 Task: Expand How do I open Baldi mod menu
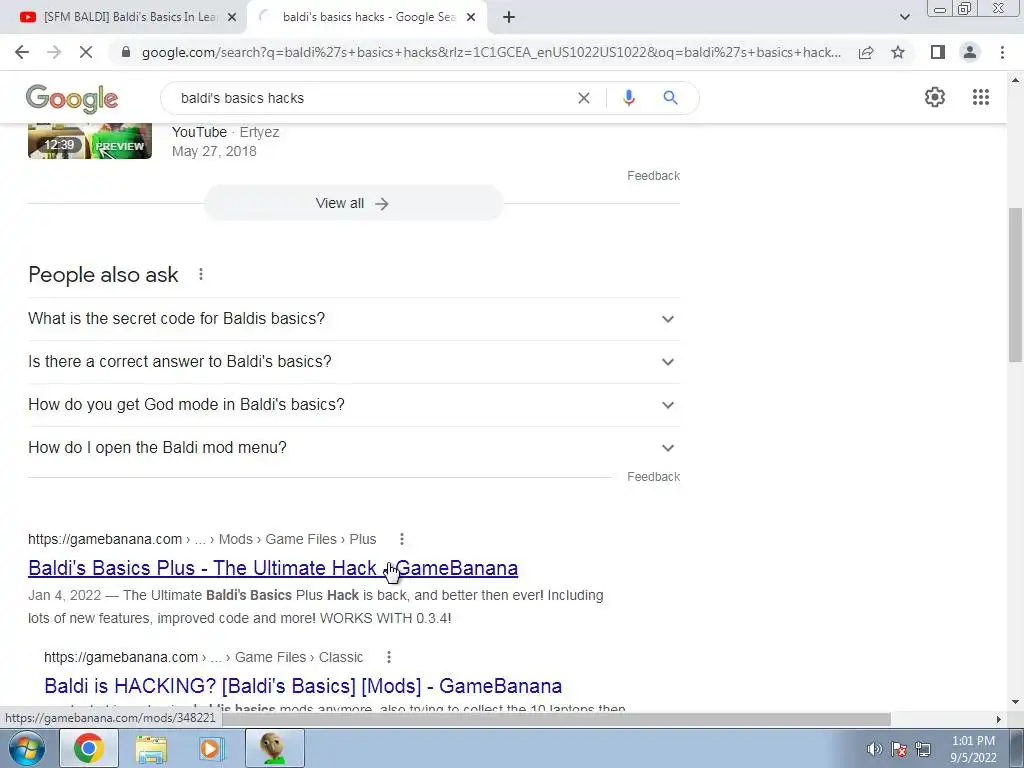click(354, 448)
